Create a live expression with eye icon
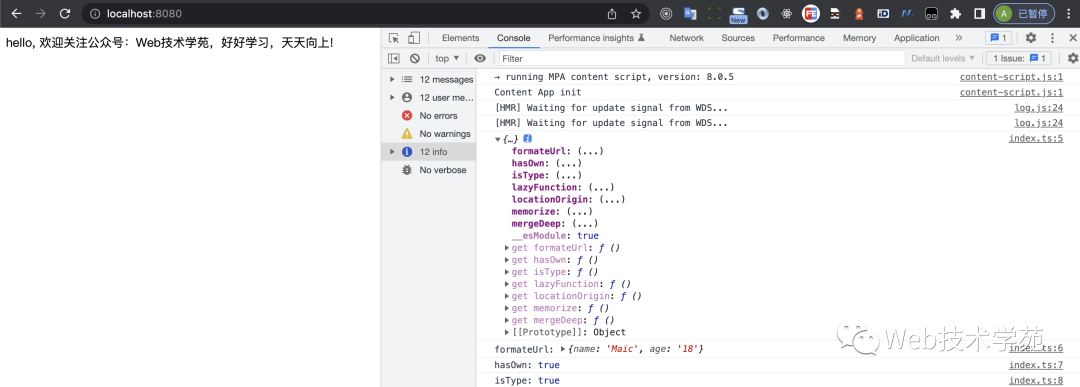The height and width of the screenshot is (387, 1080). (480, 59)
